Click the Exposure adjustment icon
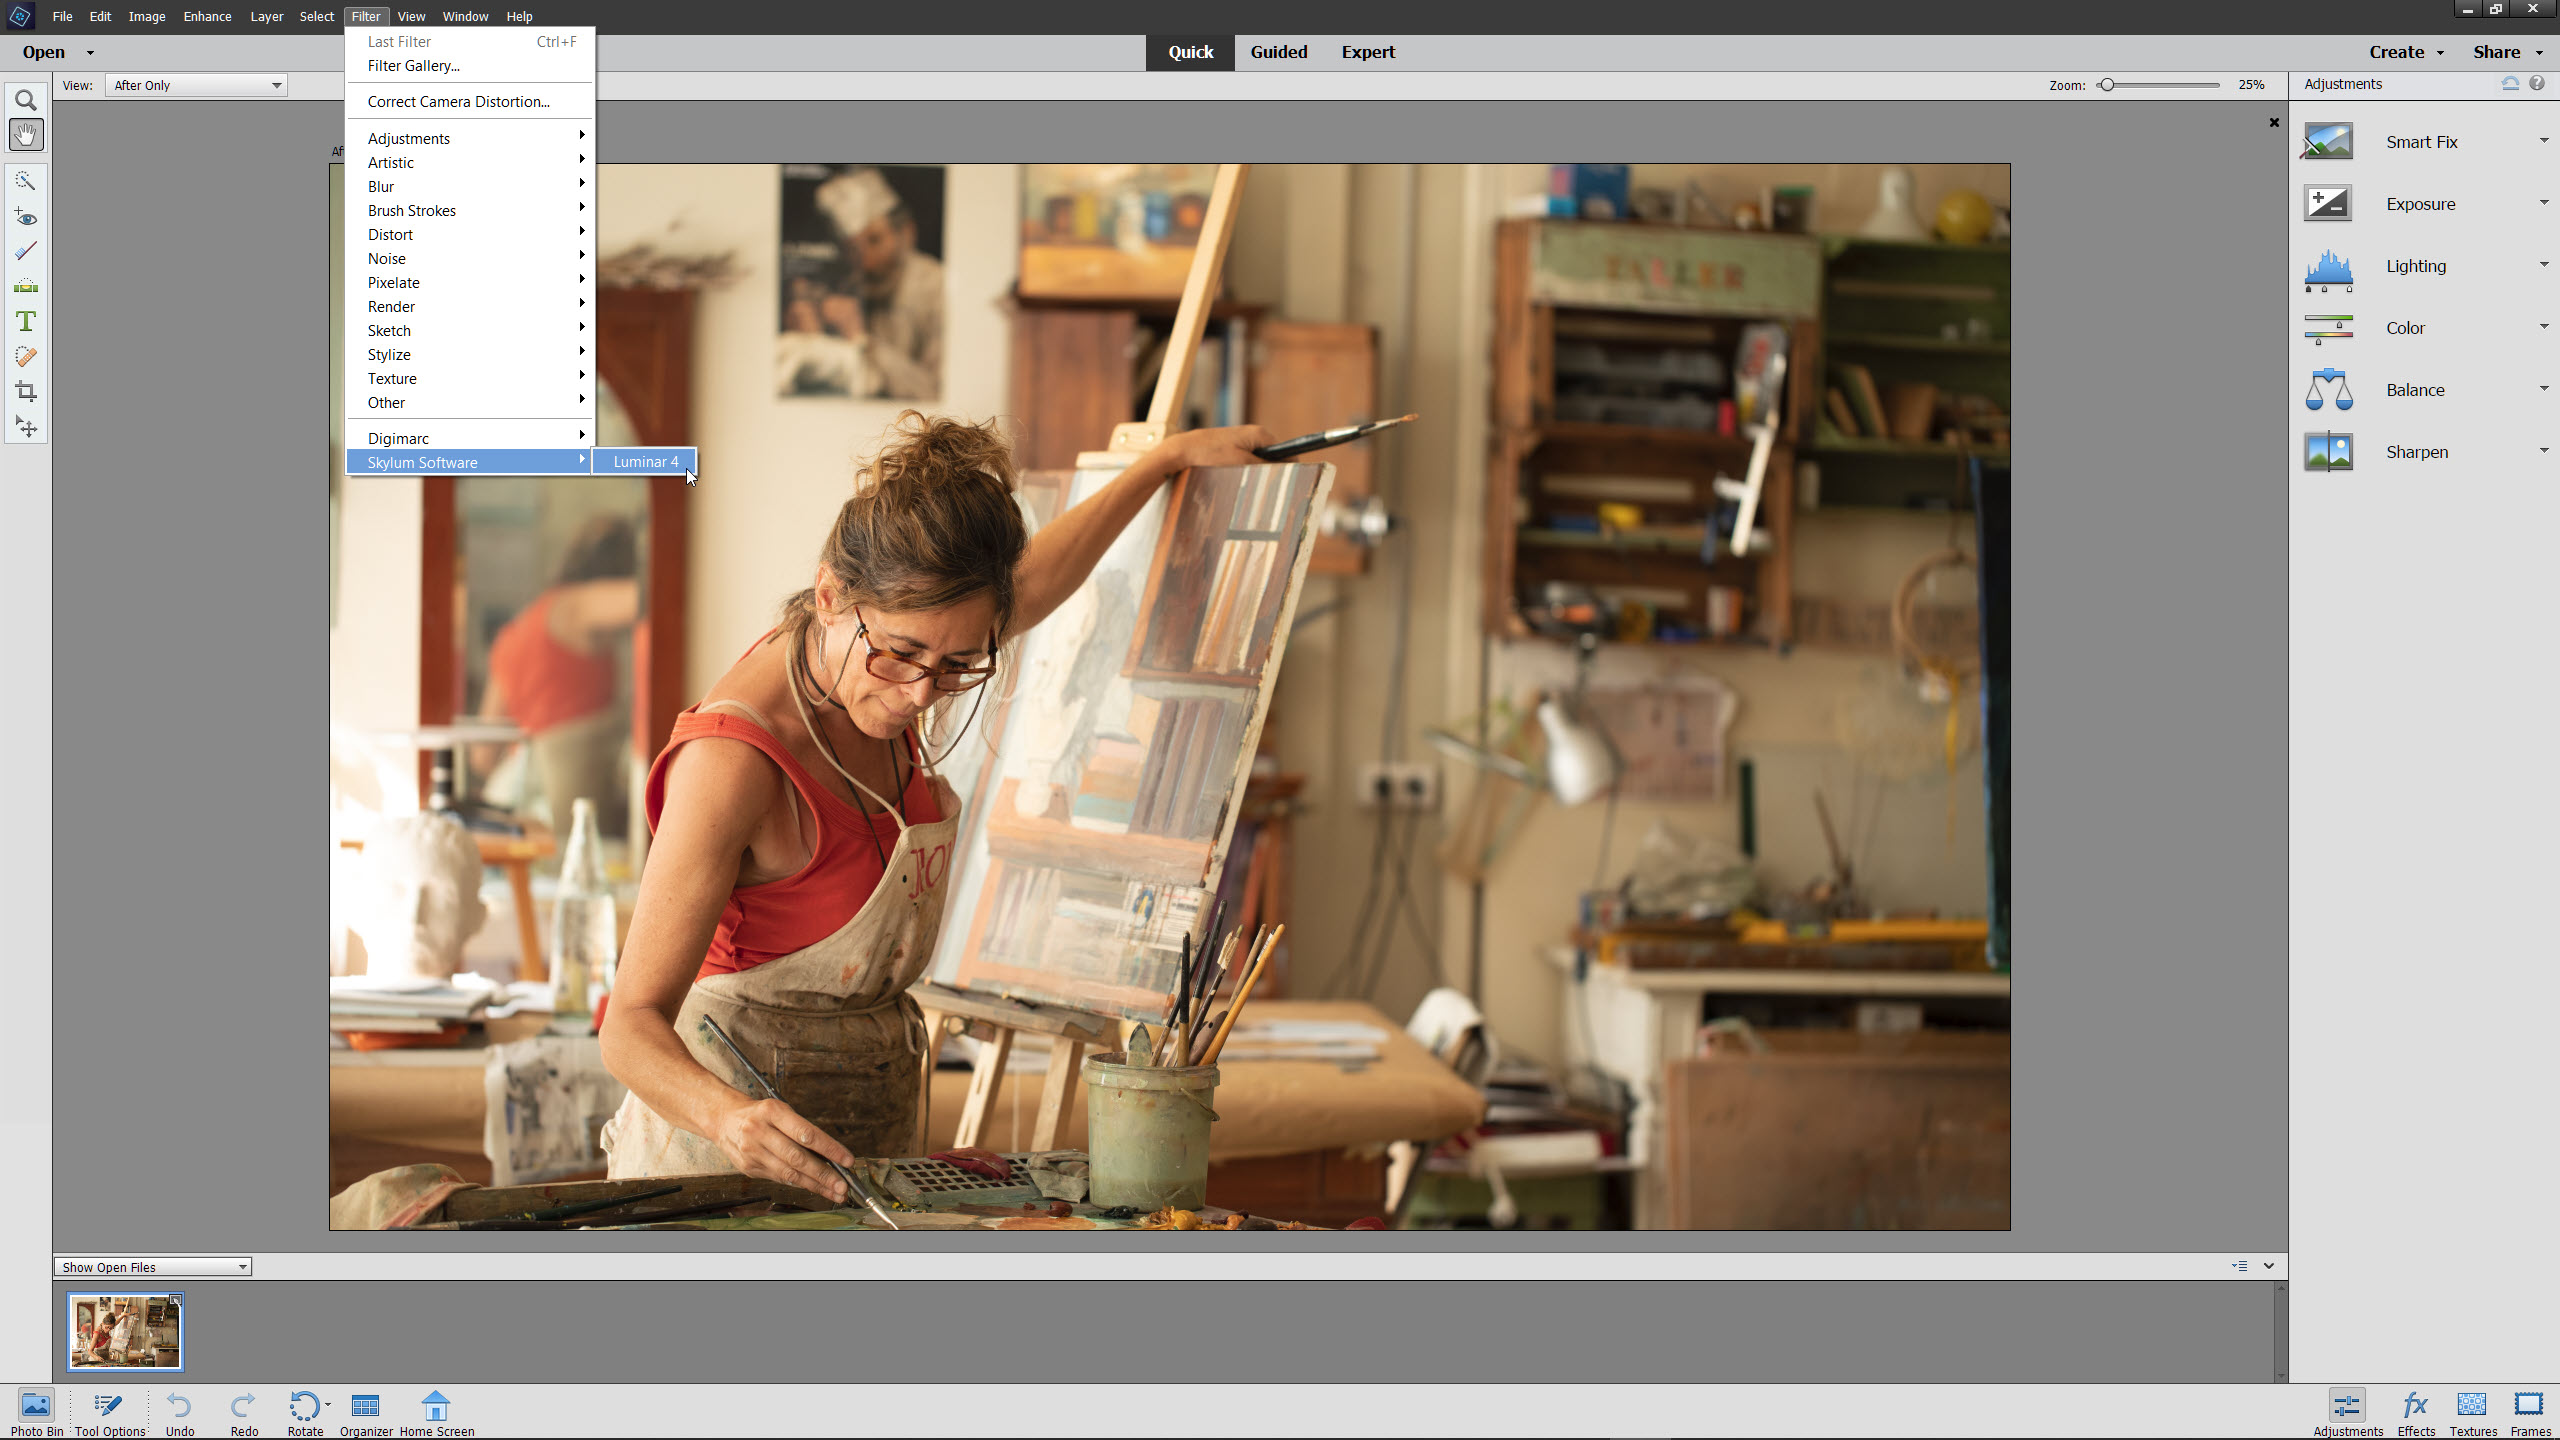The width and height of the screenshot is (2560, 1440). click(x=2330, y=202)
